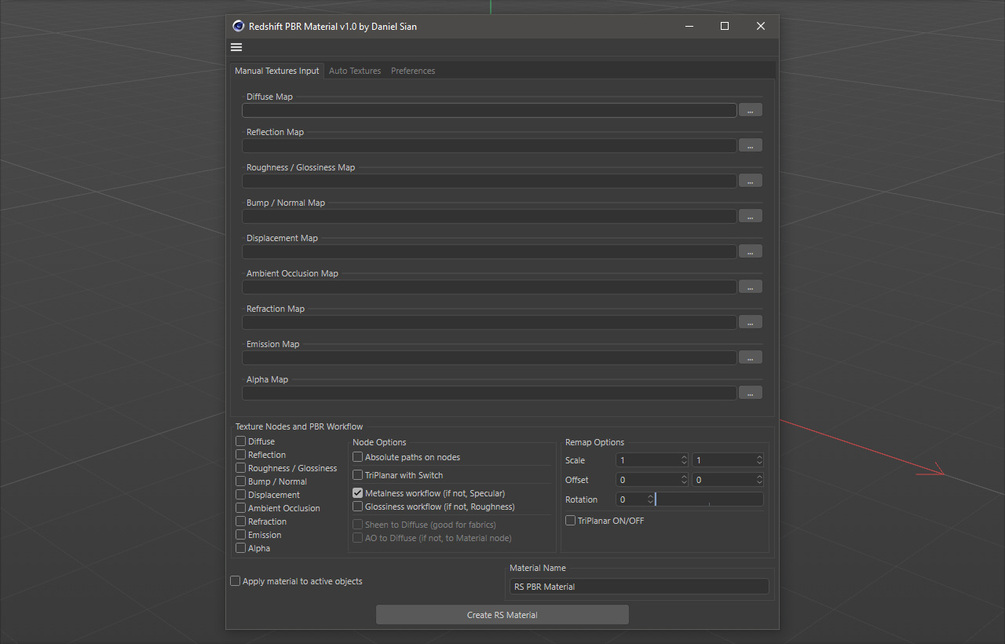
Task: Enable the Diffuse texture node checkbox
Action: tap(240, 441)
